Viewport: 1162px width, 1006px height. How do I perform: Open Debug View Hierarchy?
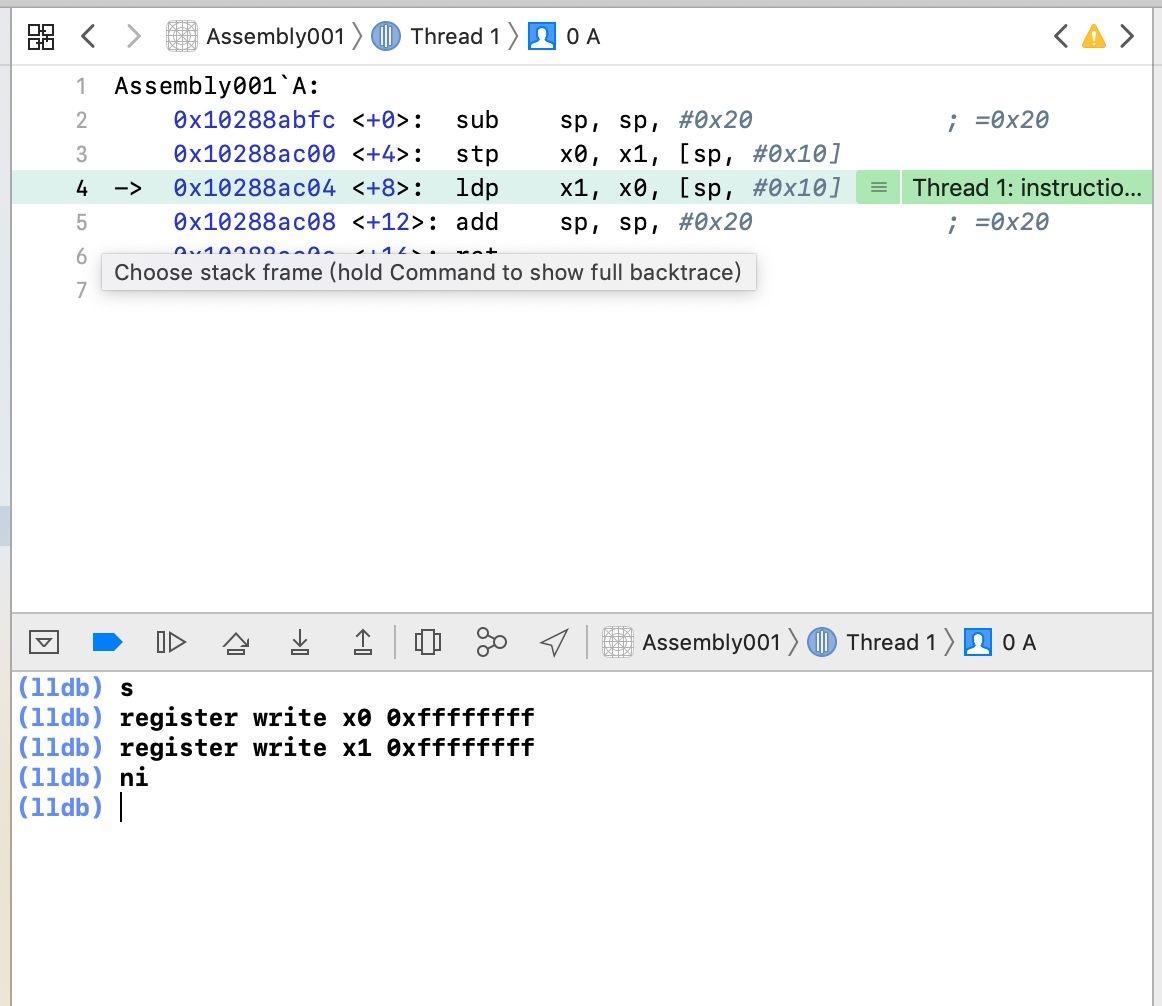428,642
